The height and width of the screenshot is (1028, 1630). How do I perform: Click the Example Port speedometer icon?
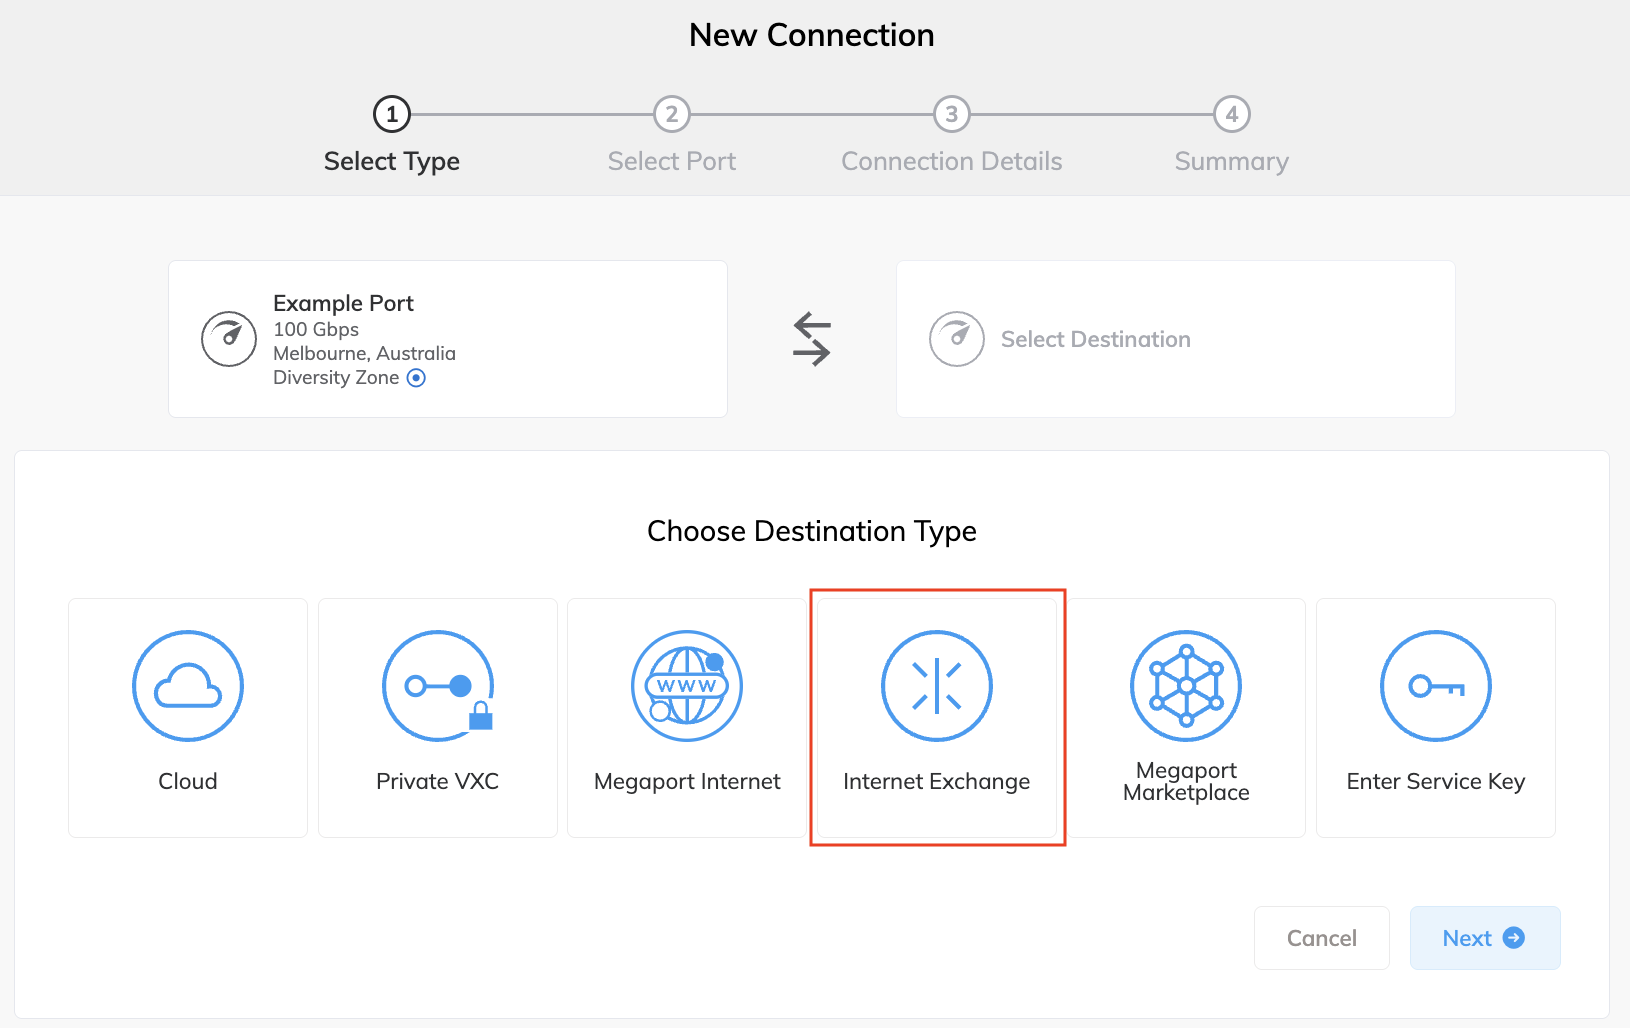(x=229, y=339)
